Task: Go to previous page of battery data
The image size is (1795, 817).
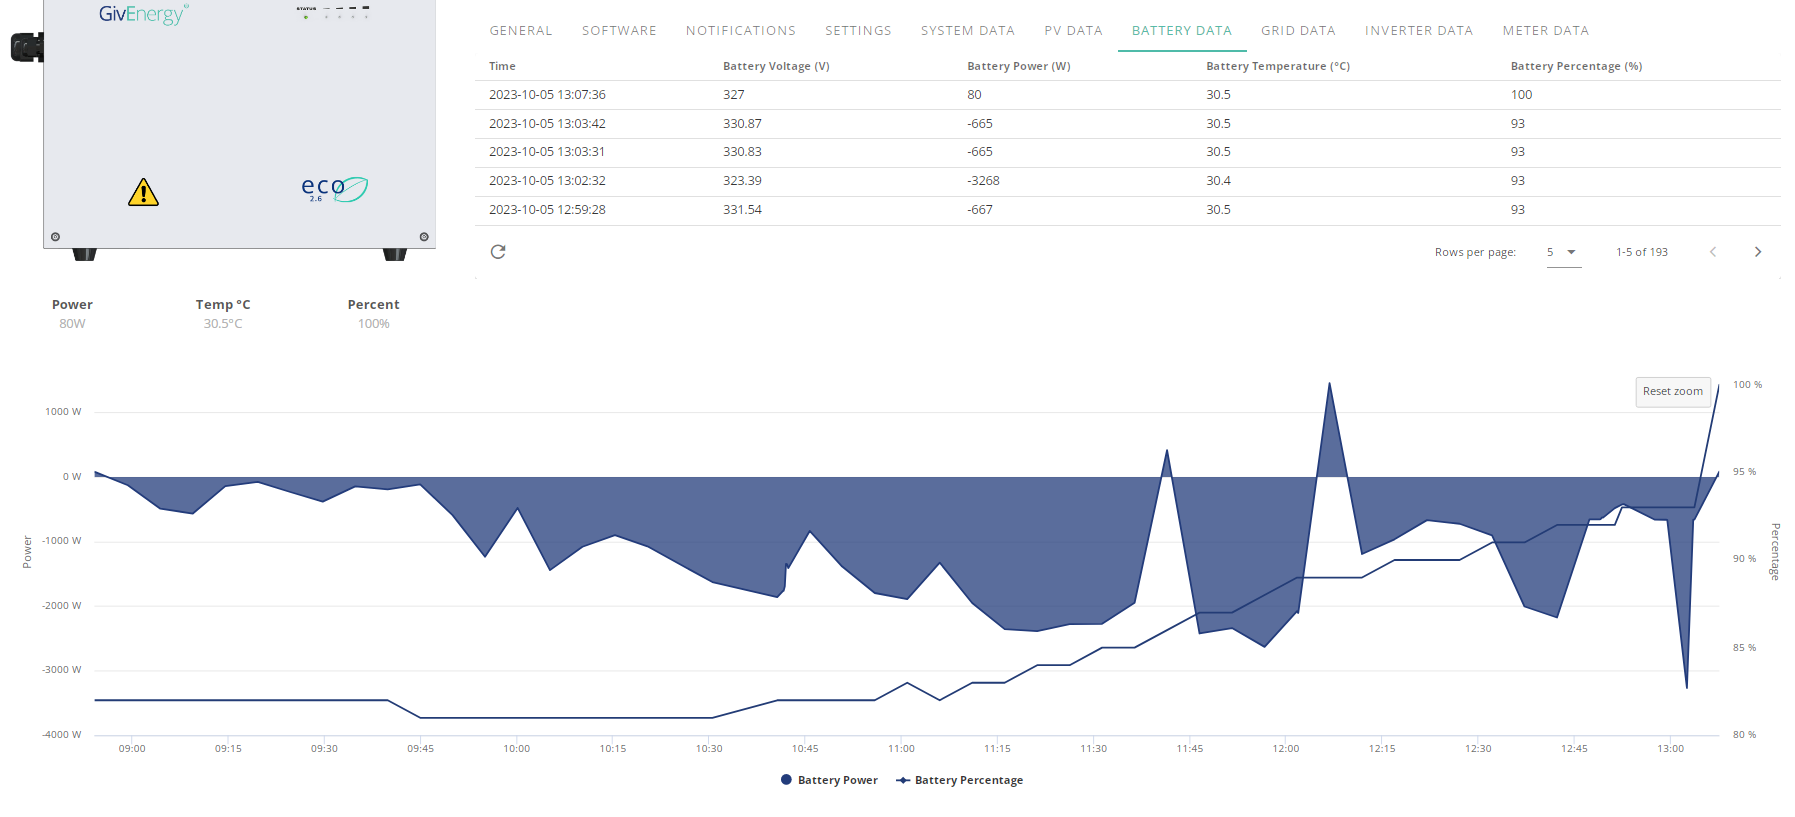Action: 1712,252
